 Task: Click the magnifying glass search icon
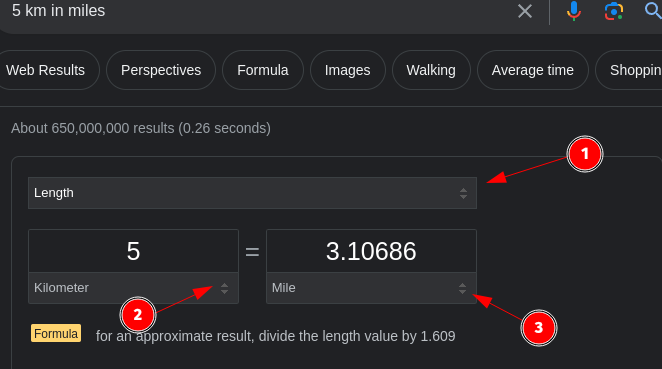coord(654,11)
